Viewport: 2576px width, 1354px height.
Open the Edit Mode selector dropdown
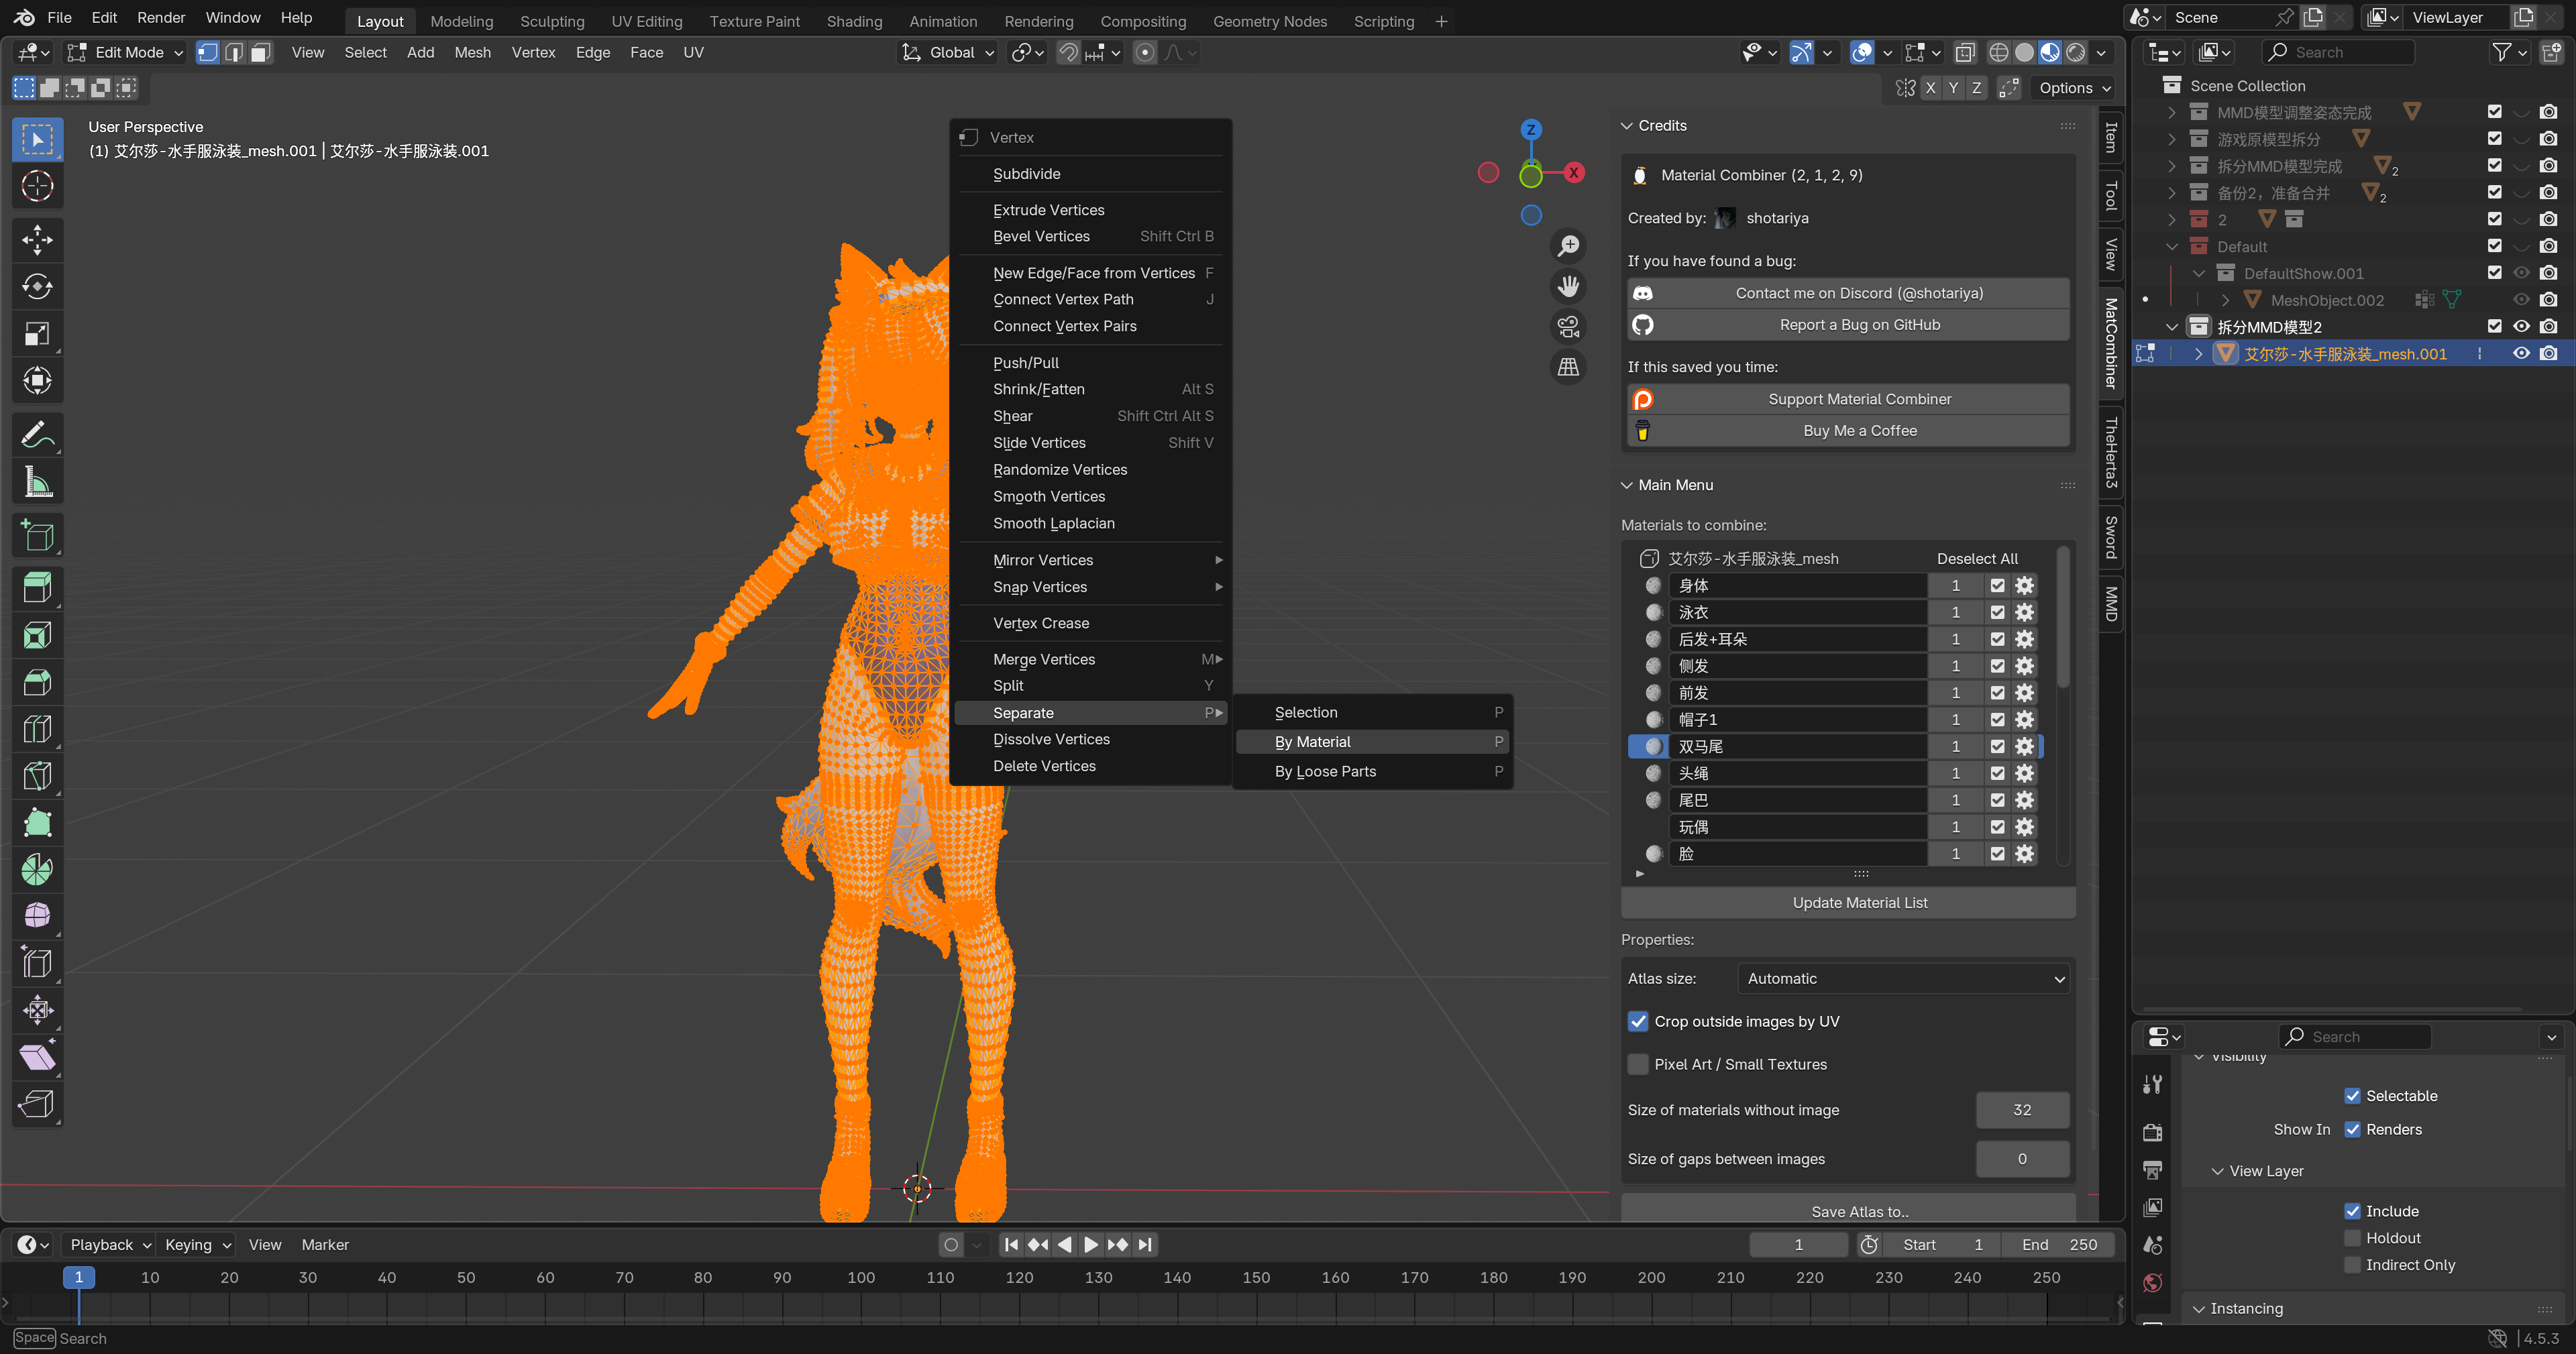126,53
